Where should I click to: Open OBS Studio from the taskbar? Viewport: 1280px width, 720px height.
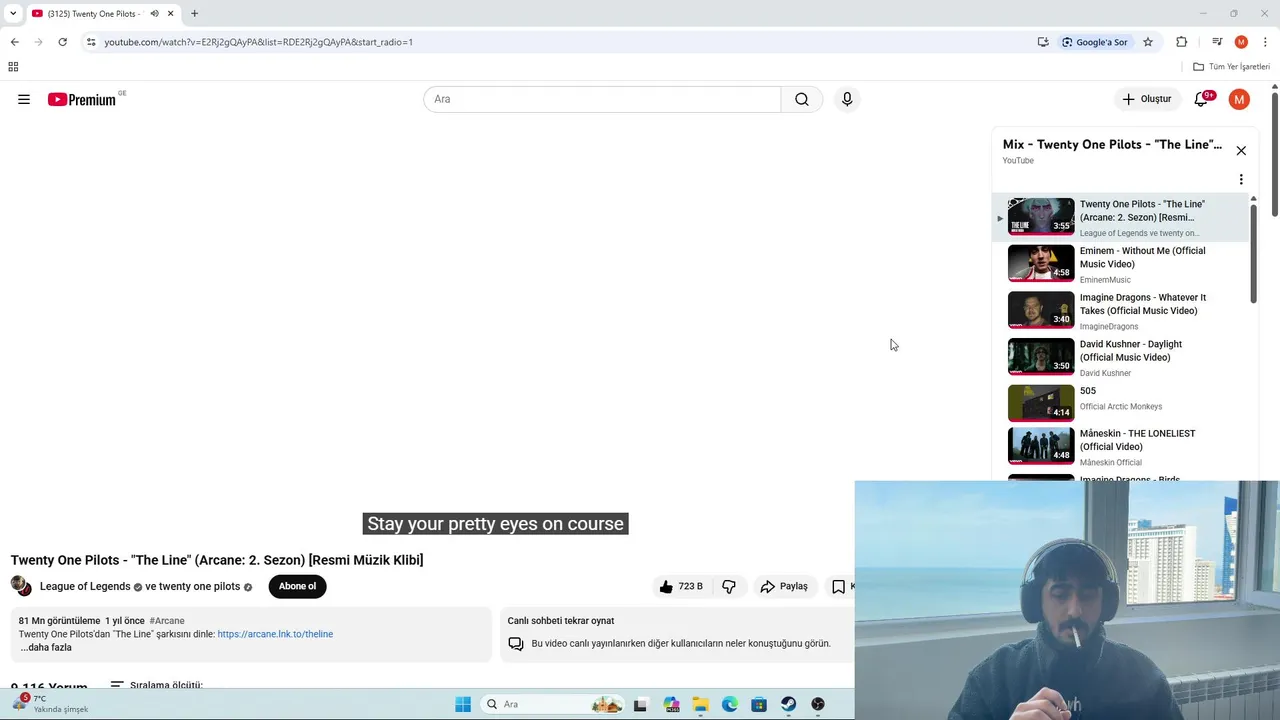818,704
